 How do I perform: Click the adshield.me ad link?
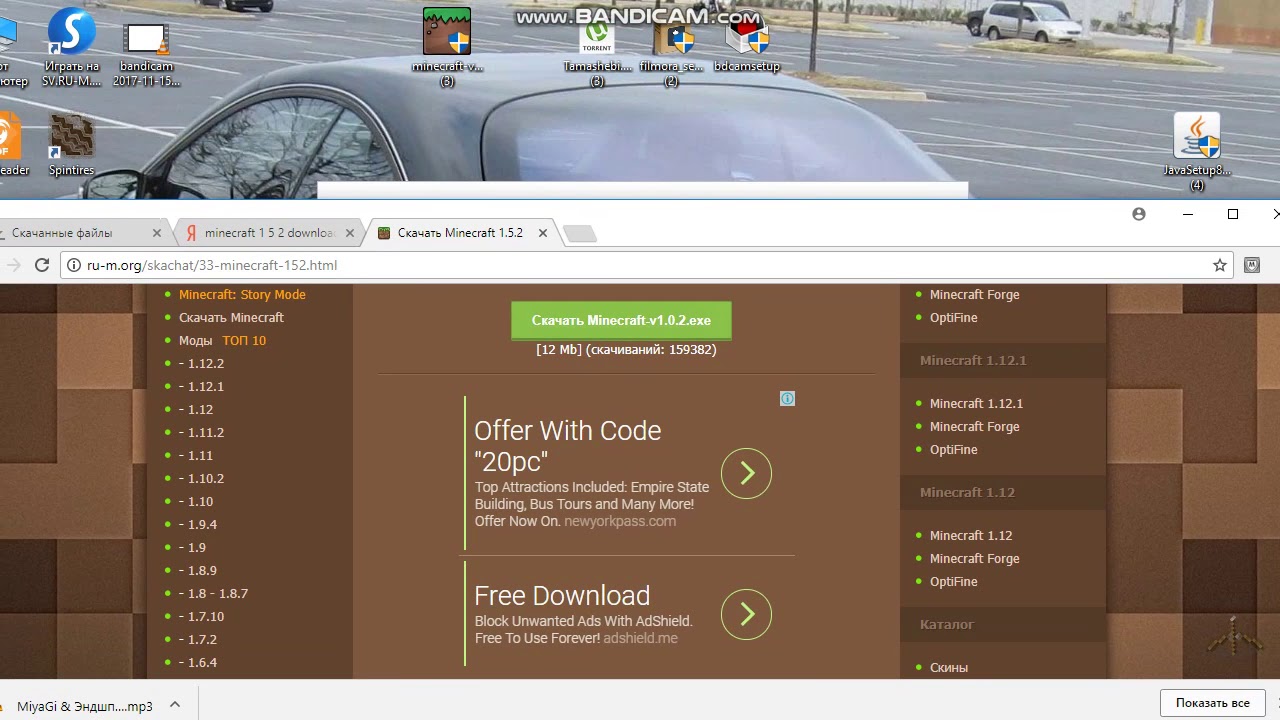click(x=640, y=638)
